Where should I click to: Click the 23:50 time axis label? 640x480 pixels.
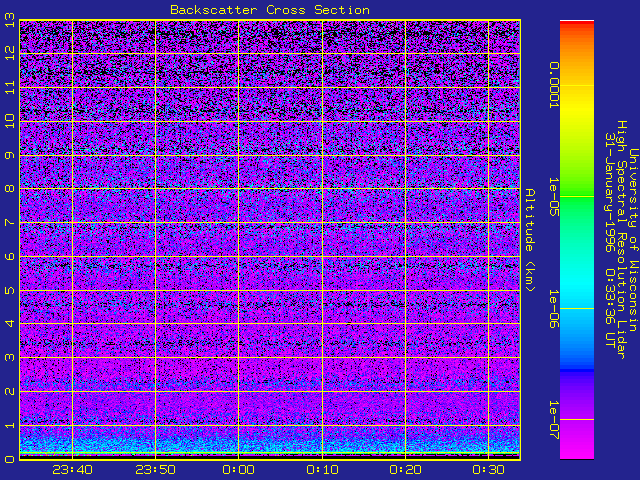156,470
